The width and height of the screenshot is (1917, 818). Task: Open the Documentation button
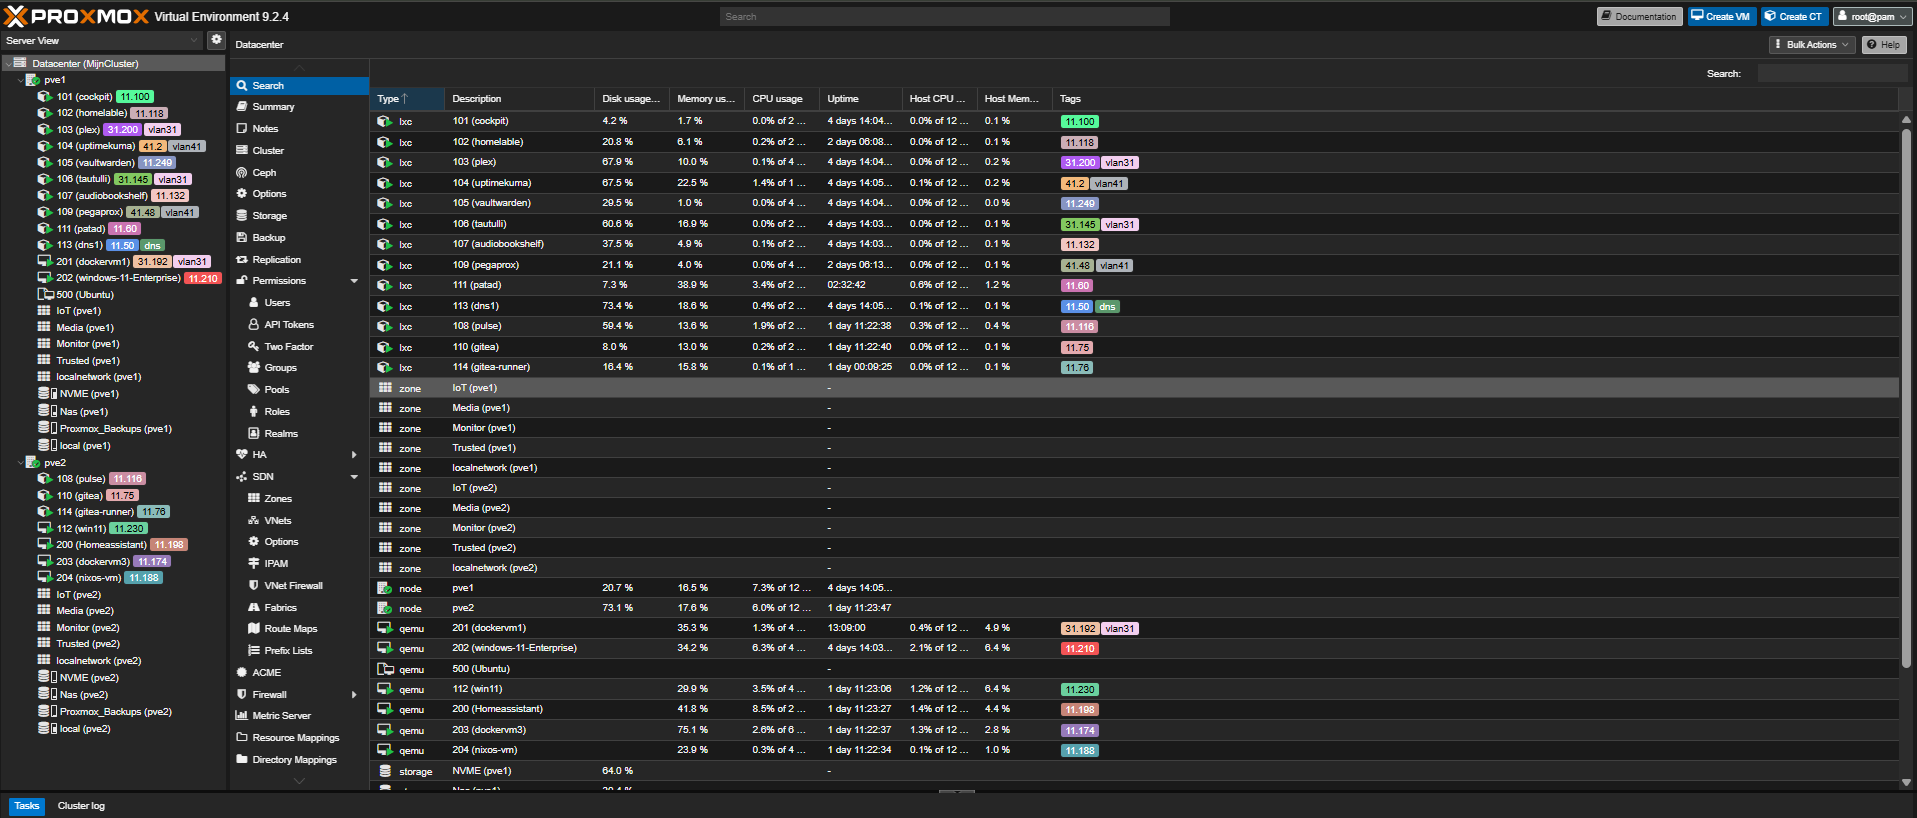click(1639, 17)
